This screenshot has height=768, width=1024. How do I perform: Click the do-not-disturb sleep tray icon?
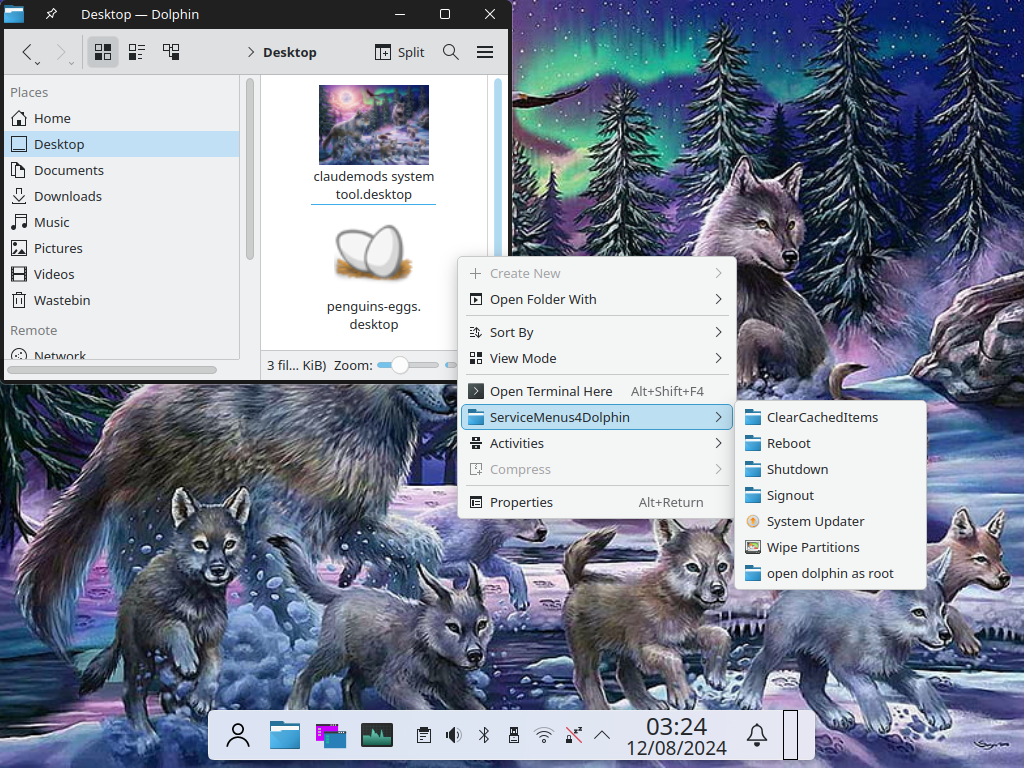(573, 735)
